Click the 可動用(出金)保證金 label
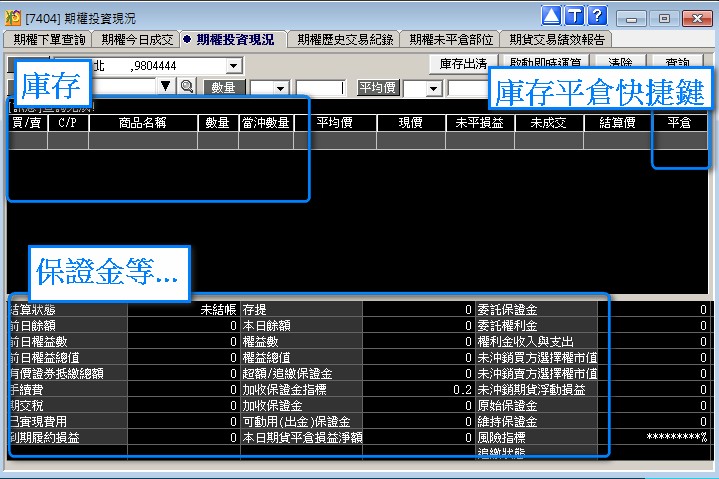The height and width of the screenshot is (479, 719). coord(297,422)
